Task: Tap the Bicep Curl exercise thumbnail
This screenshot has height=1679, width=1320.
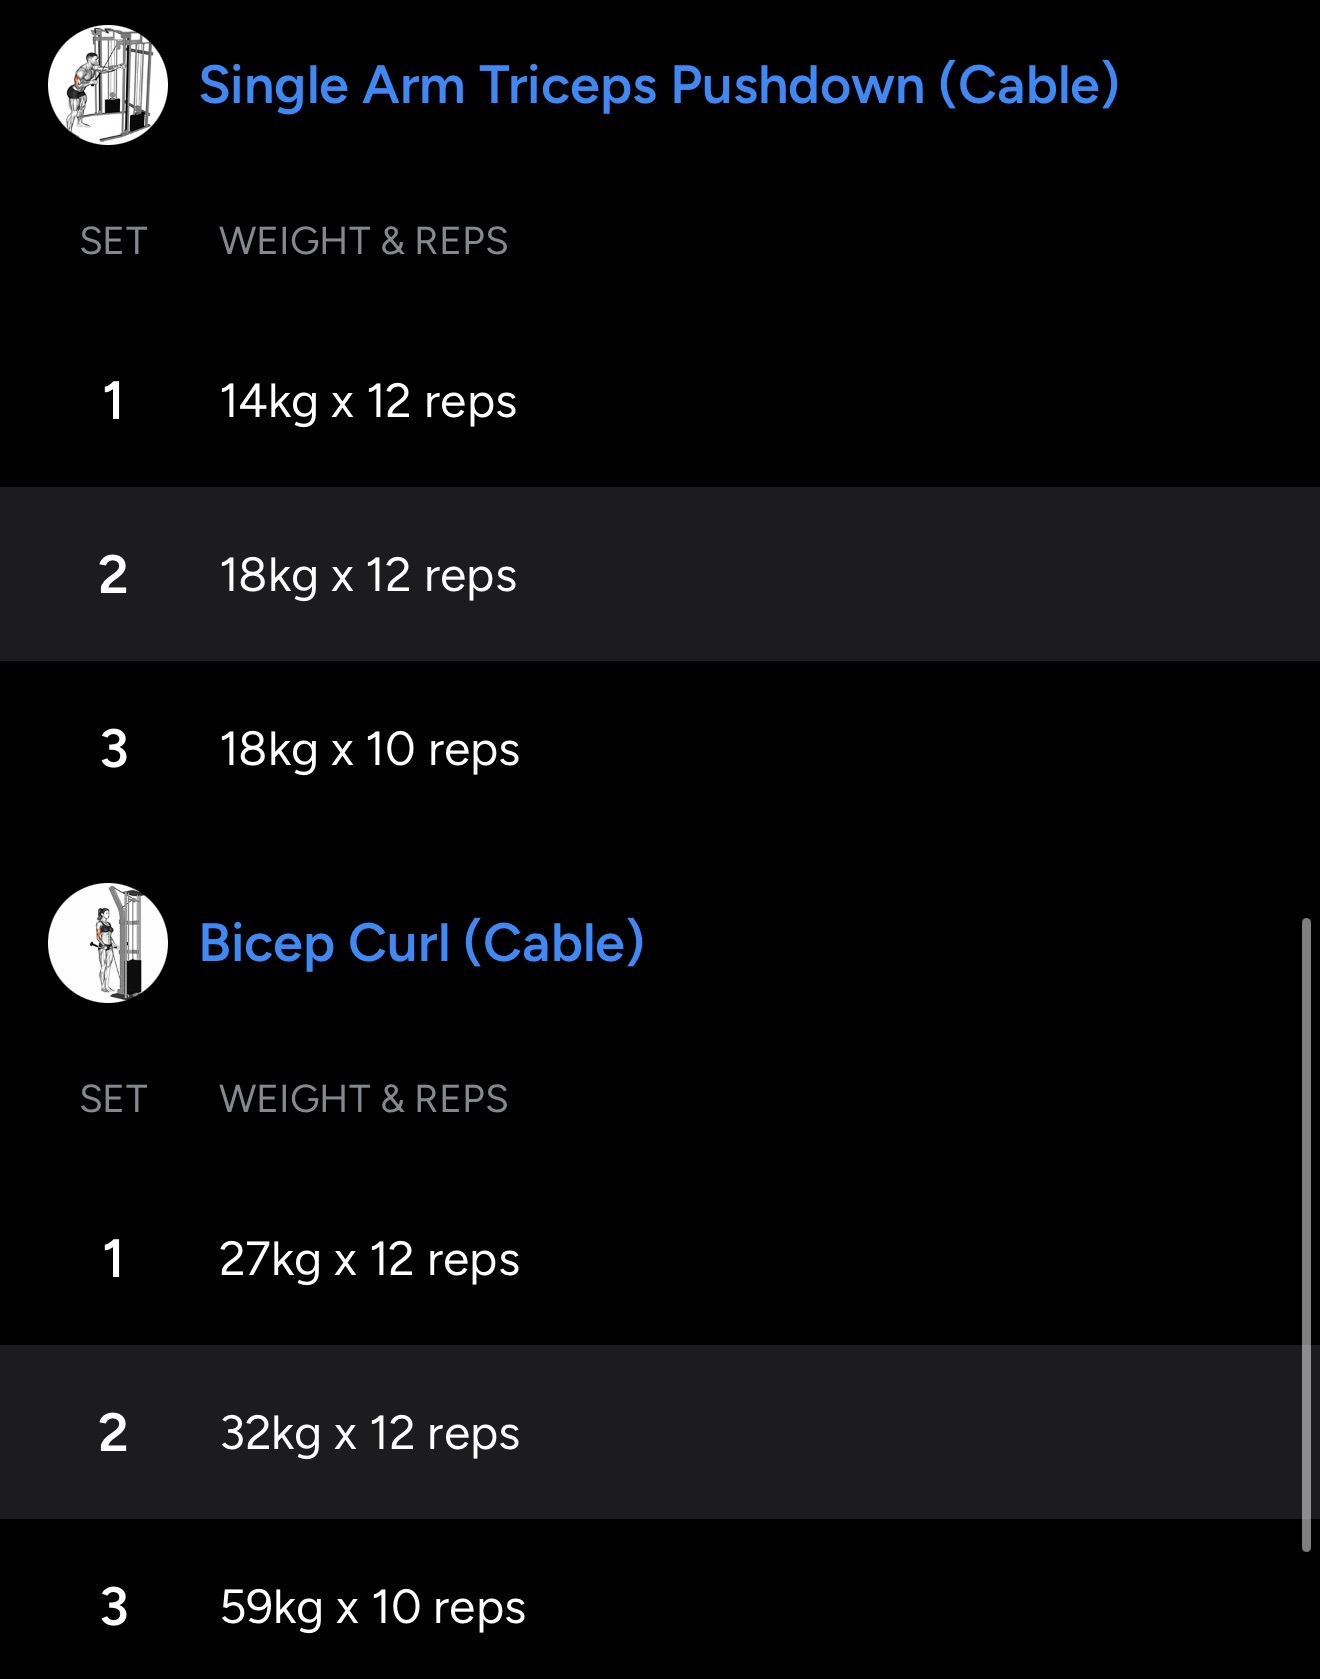Action: (108, 943)
